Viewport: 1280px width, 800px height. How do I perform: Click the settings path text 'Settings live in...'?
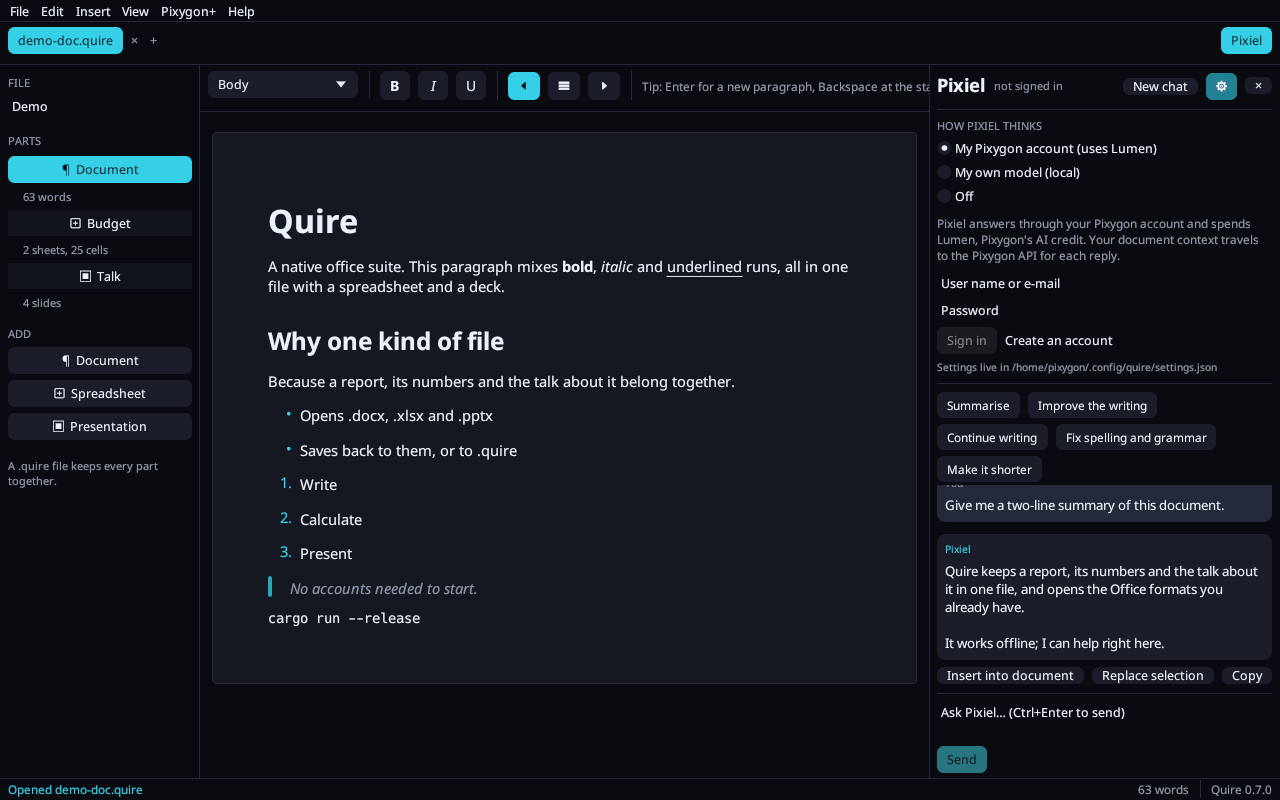1077,367
